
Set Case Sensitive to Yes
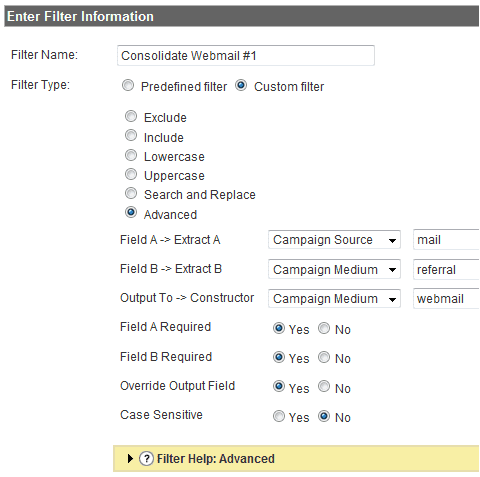279,416
